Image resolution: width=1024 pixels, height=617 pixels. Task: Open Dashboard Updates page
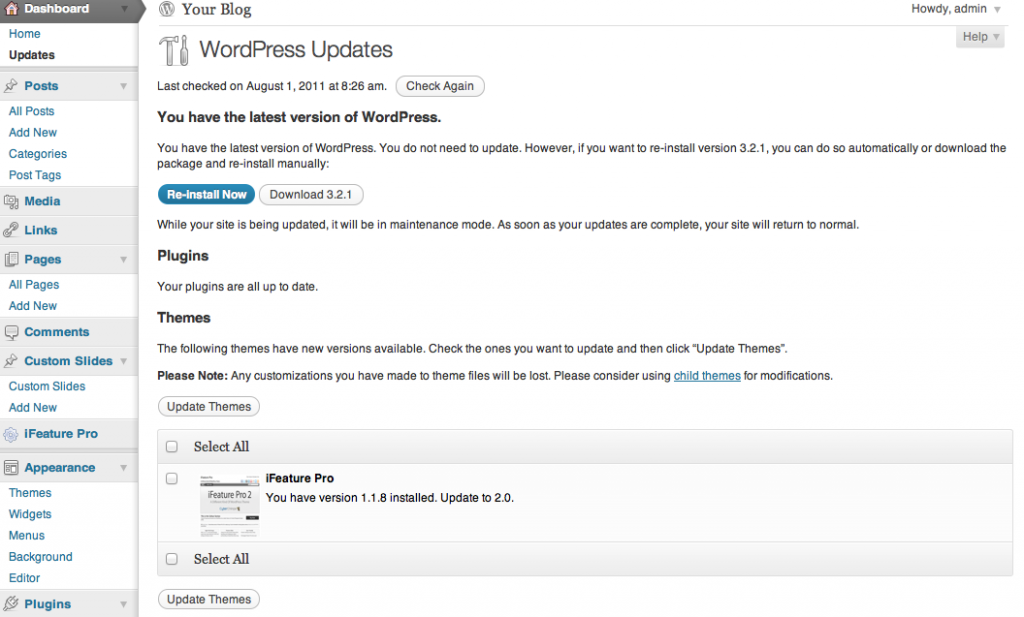(x=31, y=55)
